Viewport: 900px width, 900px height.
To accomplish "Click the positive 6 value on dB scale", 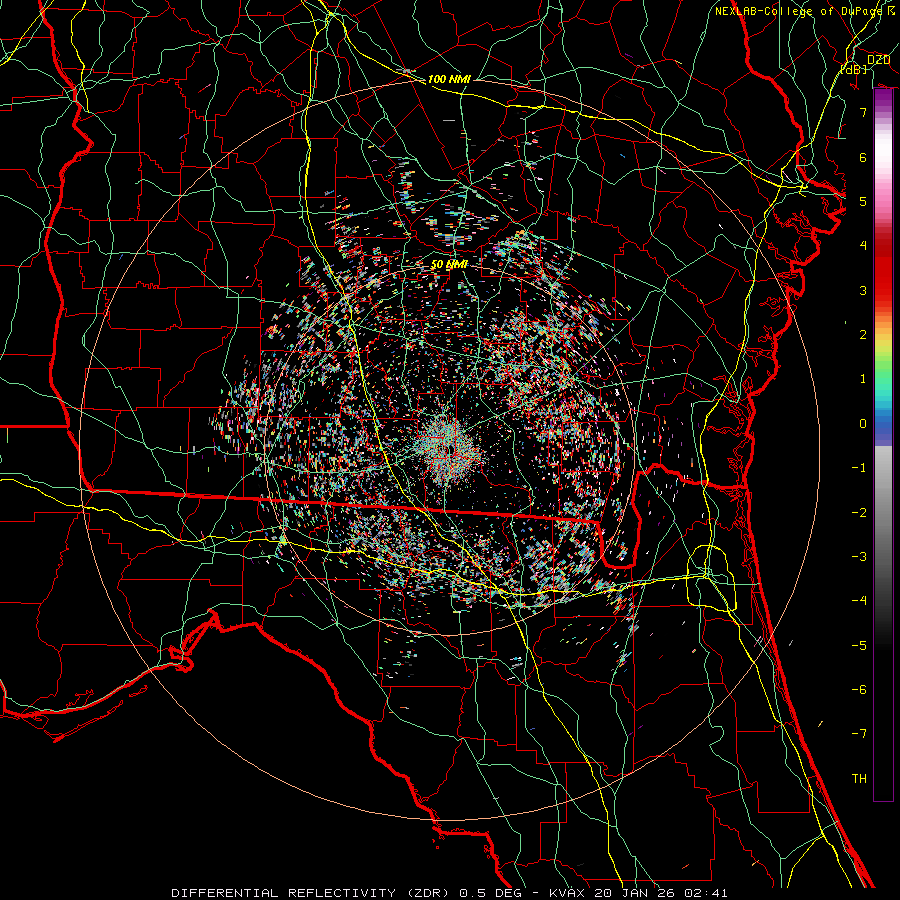I will (x=863, y=157).
